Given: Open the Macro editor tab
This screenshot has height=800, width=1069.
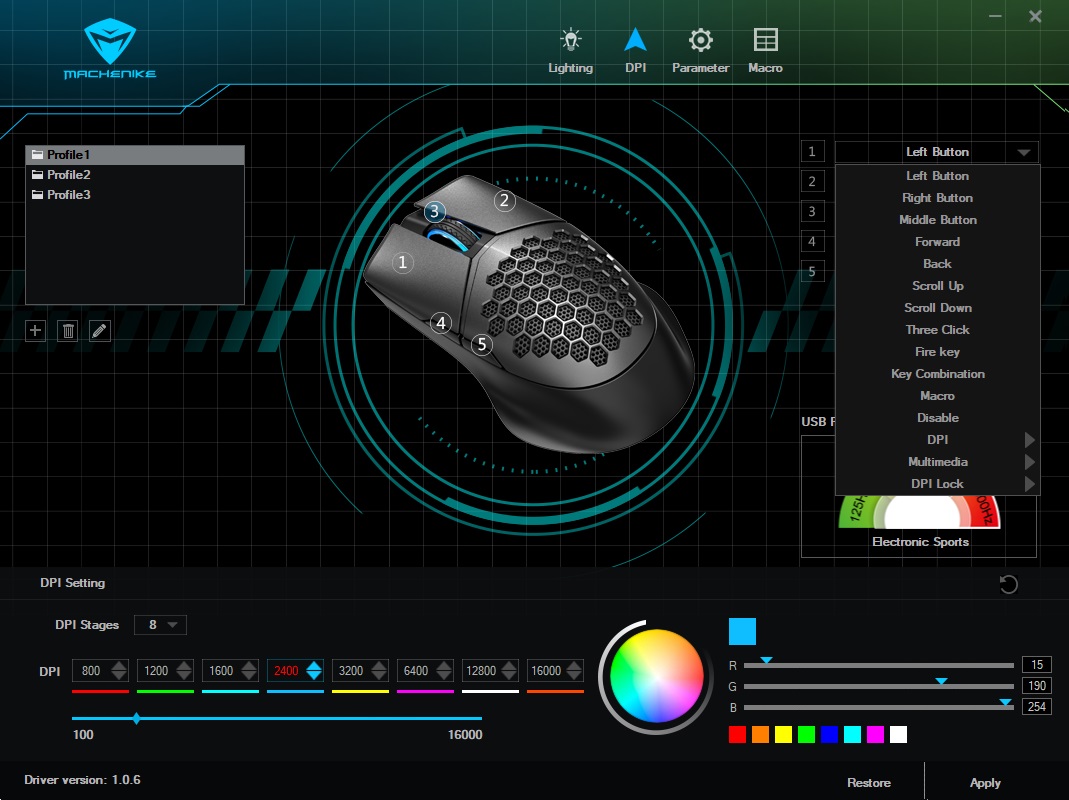Looking at the screenshot, I should point(765,50).
